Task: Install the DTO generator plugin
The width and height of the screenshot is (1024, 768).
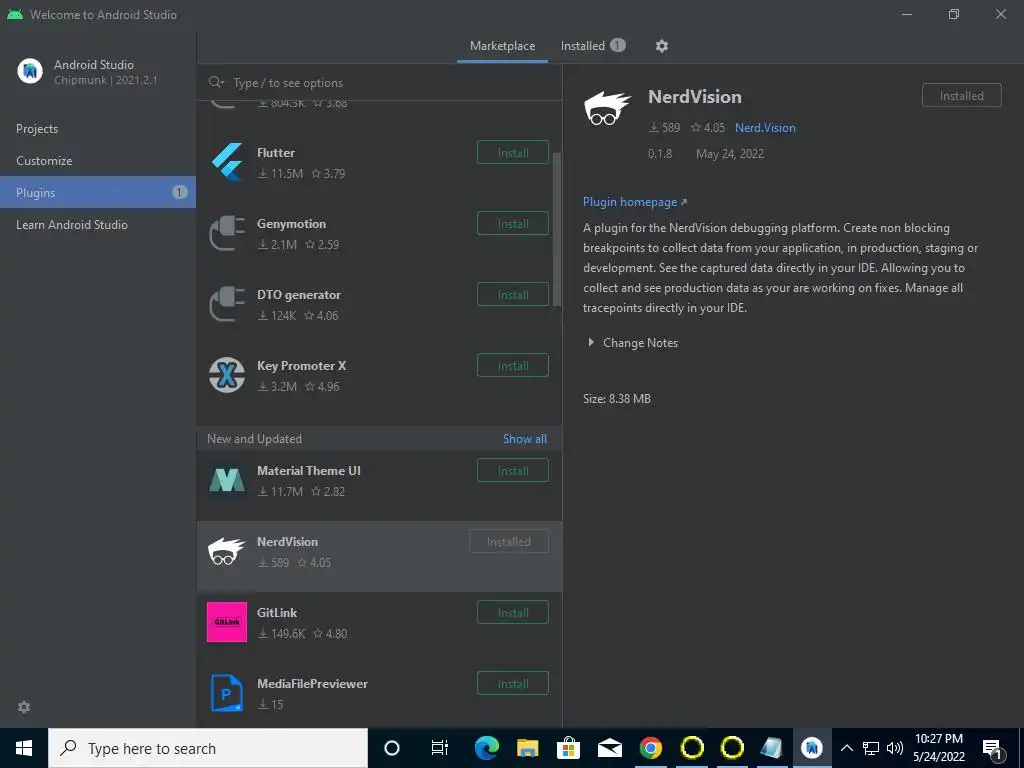Action: click(x=513, y=295)
